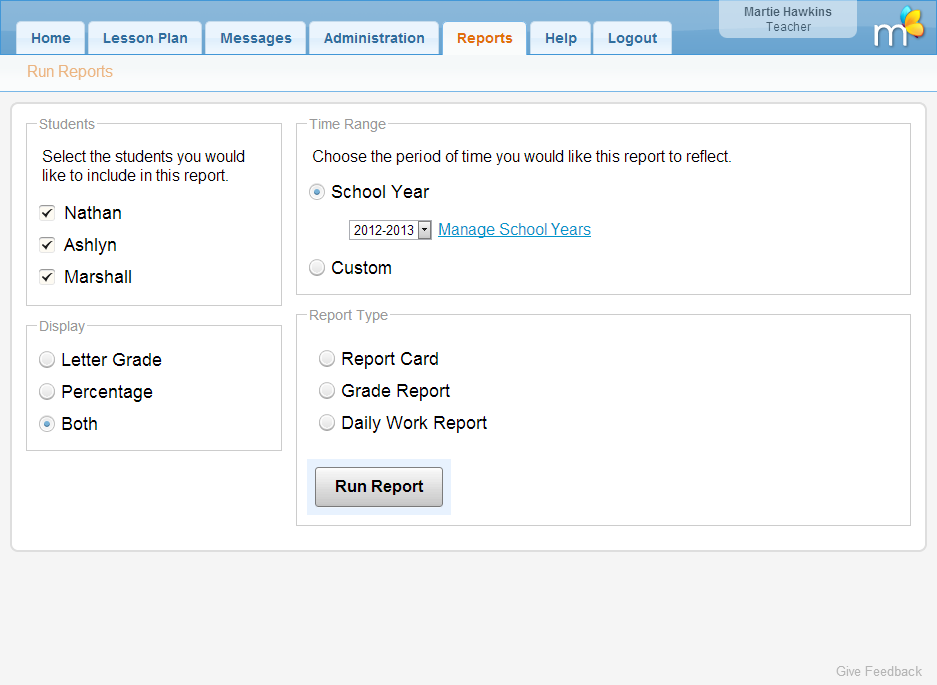This screenshot has width=937, height=685.
Task: Select the Letter Grade display option
Action: 47,360
